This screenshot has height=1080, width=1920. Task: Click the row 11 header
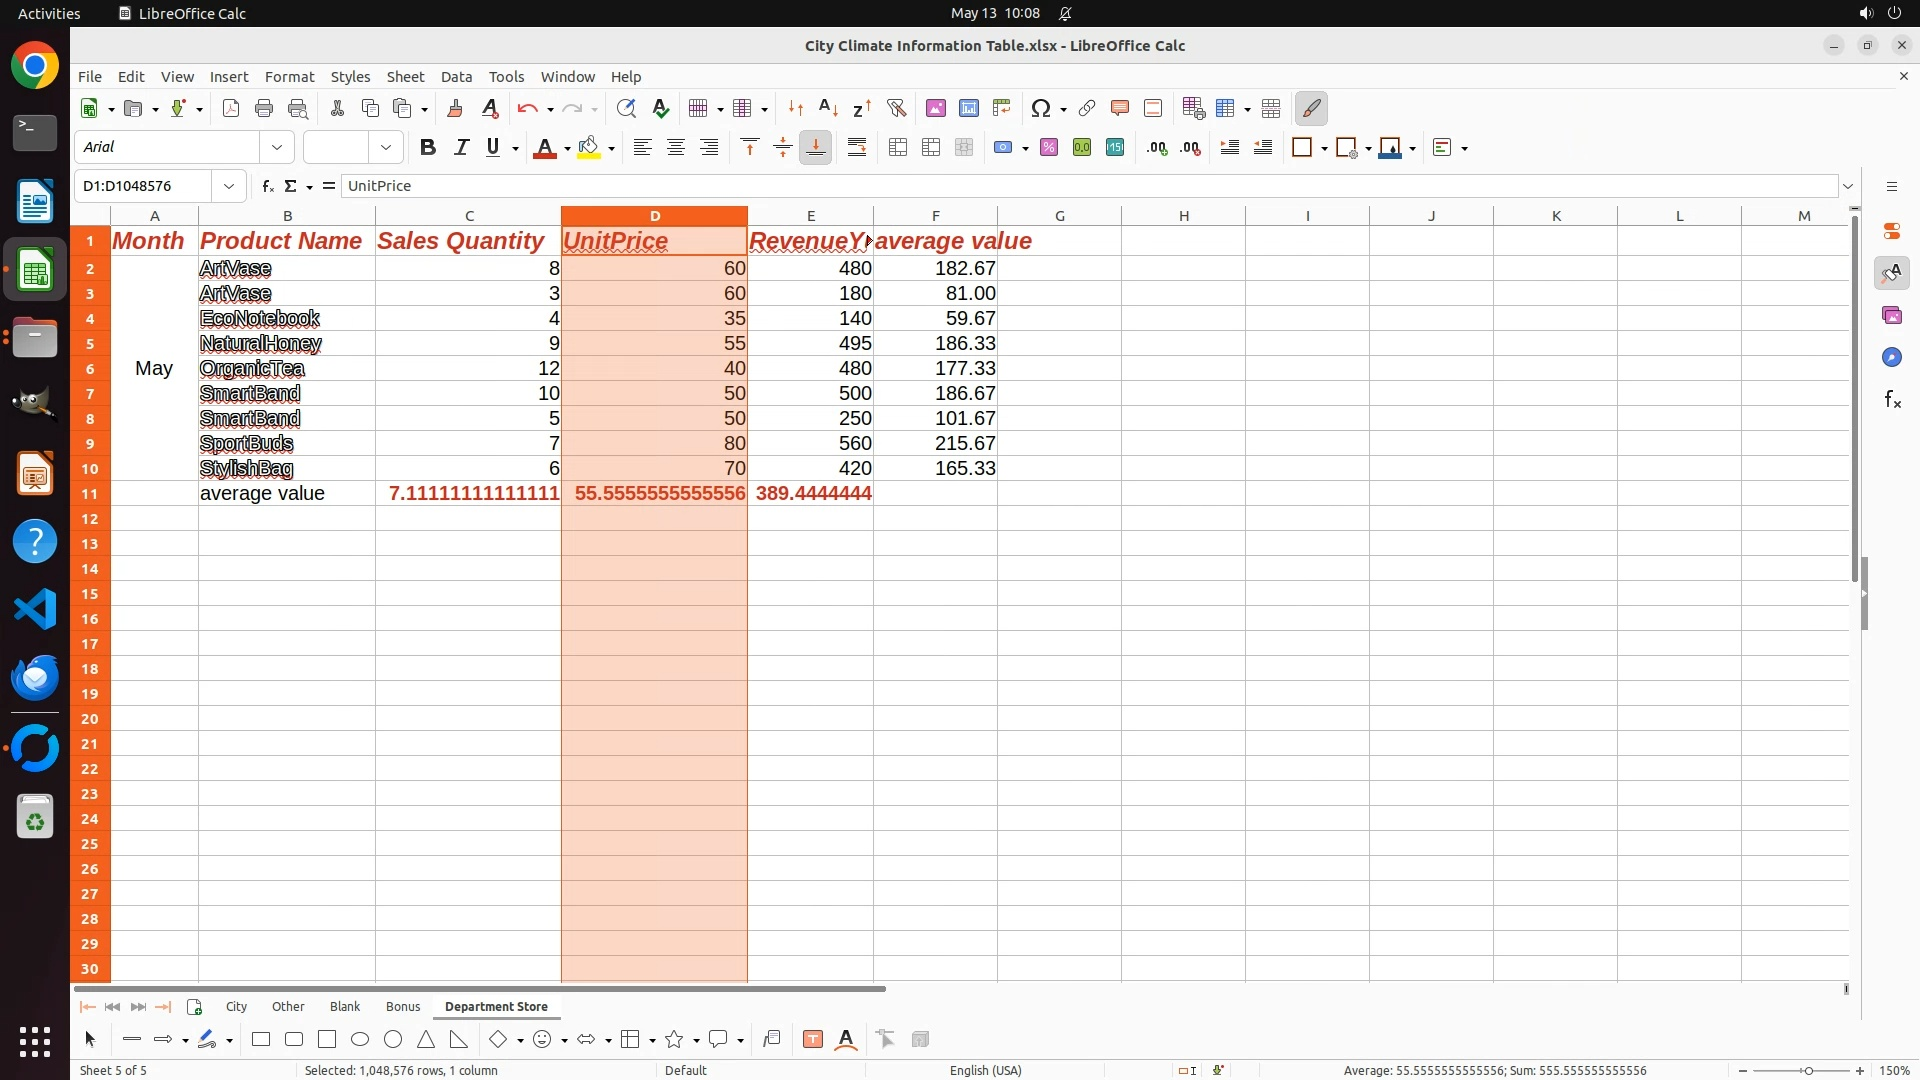click(90, 494)
